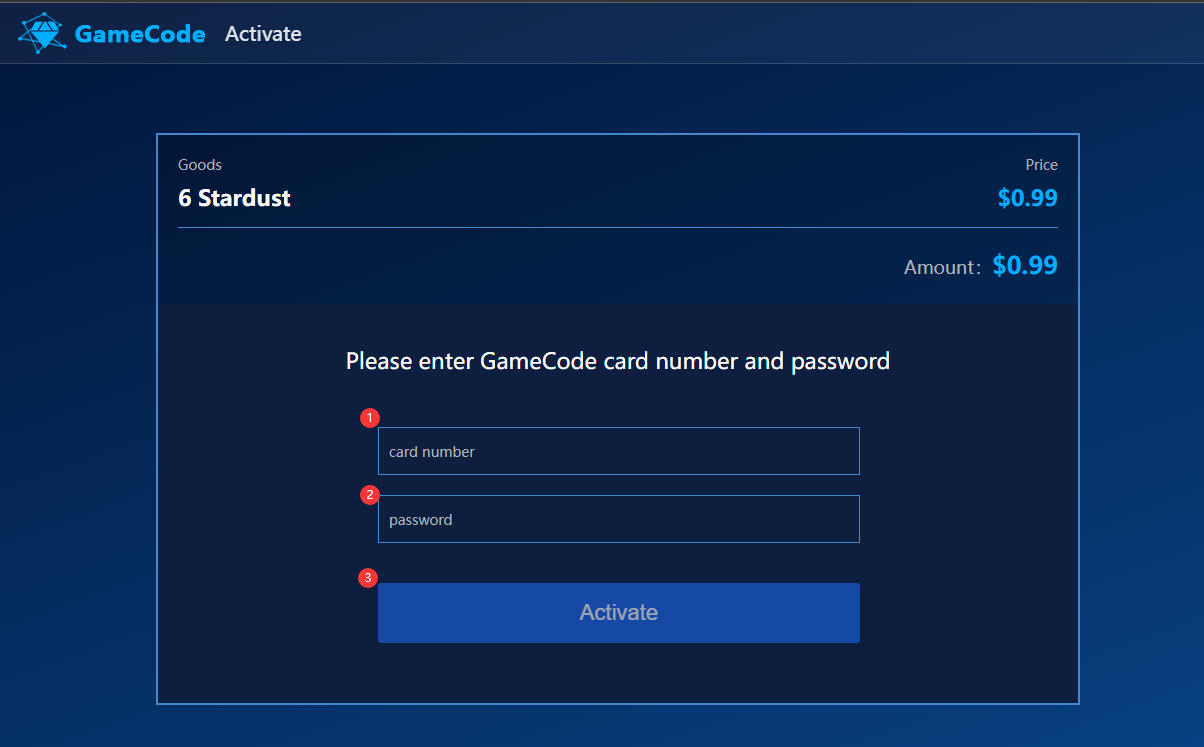Image resolution: width=1204 pixels, height=747 pixels.
Task: Click the Price column label
Action: pos(1041,165)
